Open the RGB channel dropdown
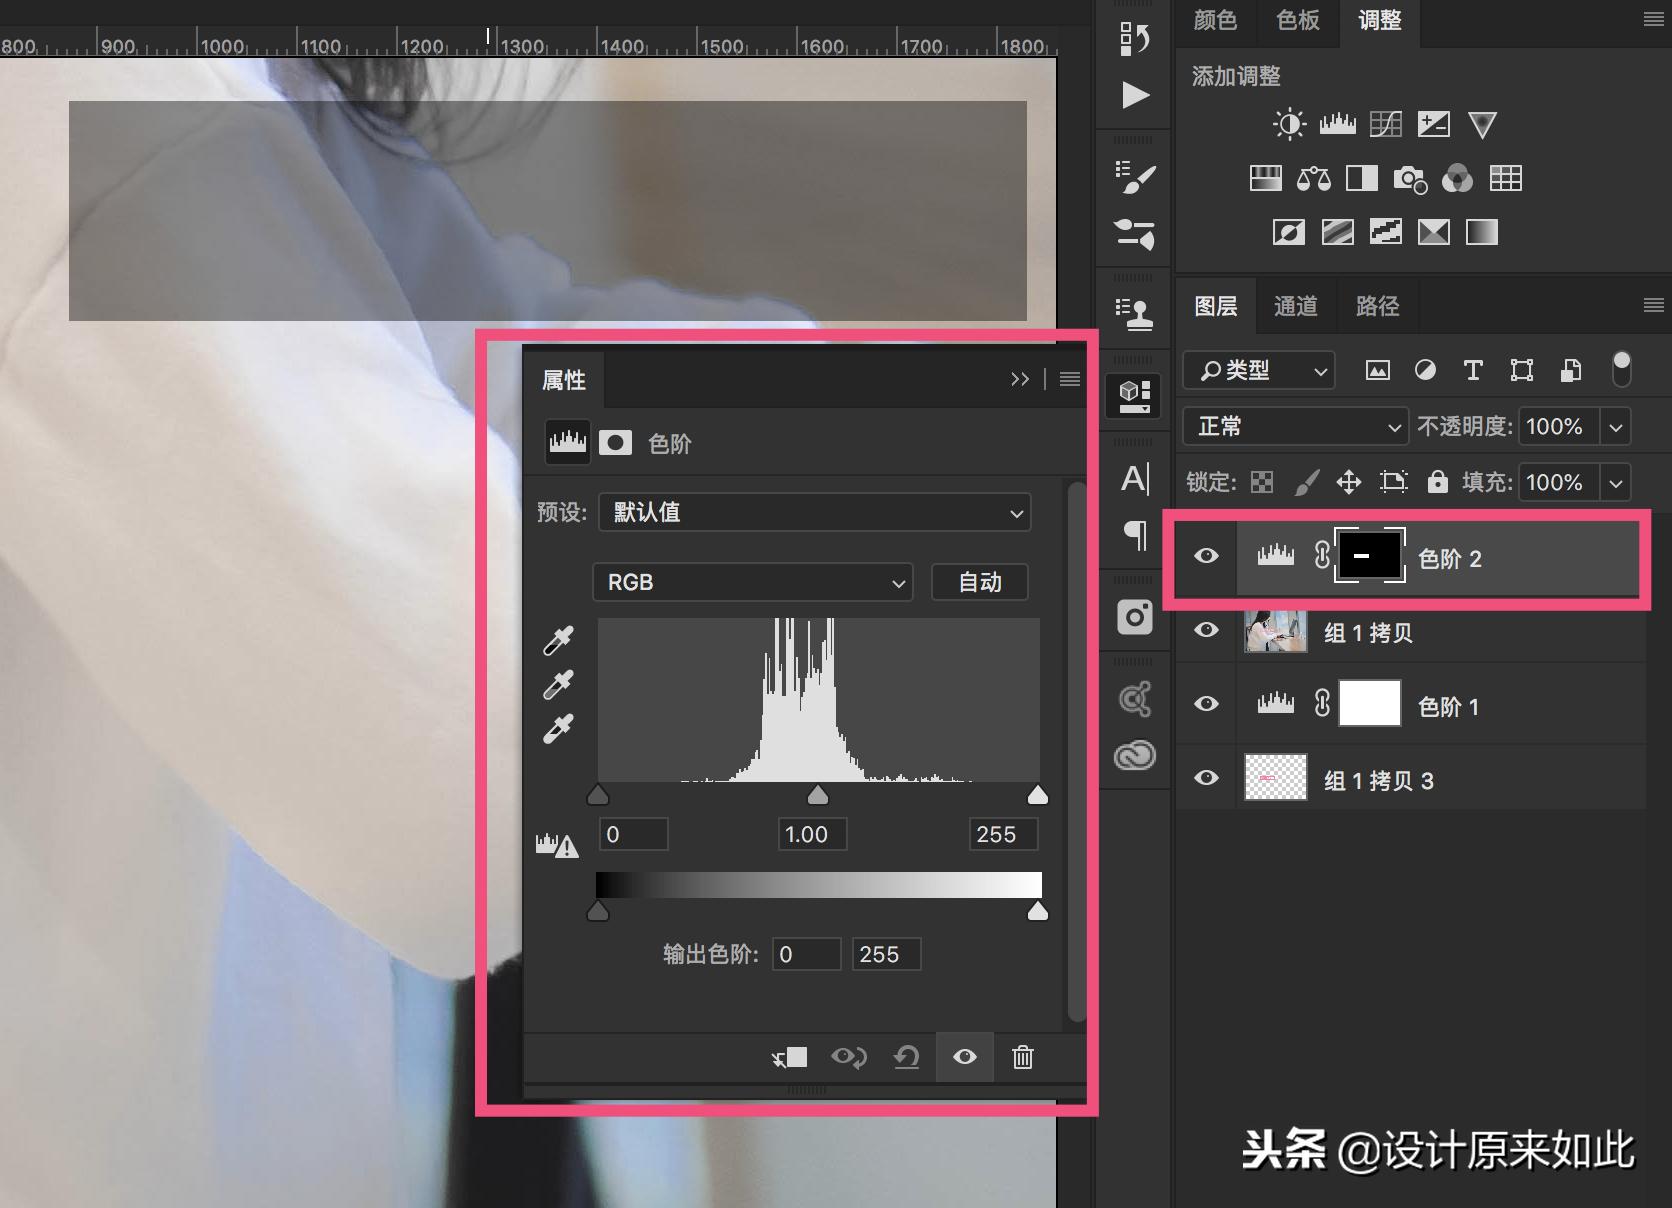Image resolution: width=1672 pixels, height=1208 pixels. click(752, 582)
